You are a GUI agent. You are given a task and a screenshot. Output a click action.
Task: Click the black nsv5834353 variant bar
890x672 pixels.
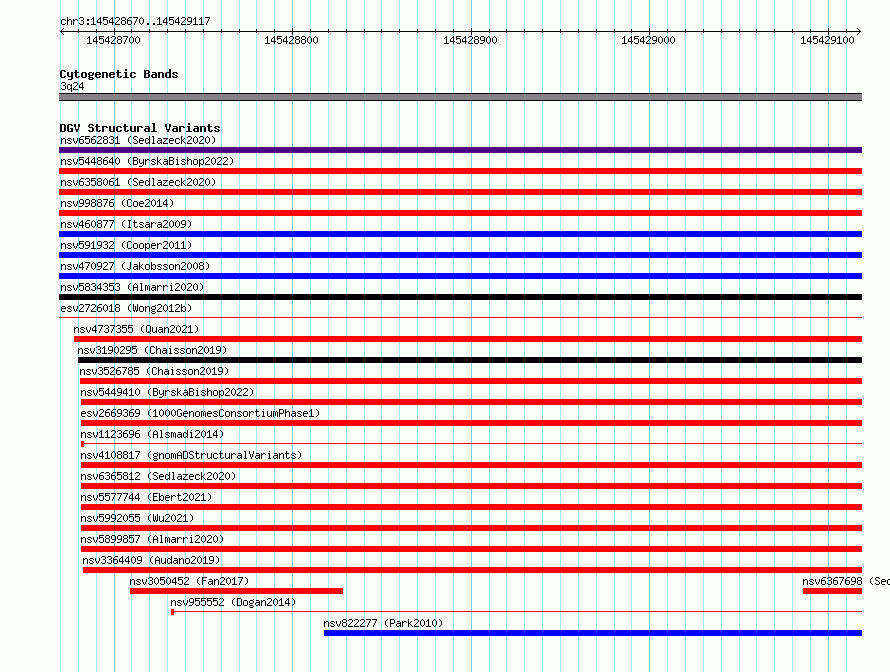coord(460,297)
